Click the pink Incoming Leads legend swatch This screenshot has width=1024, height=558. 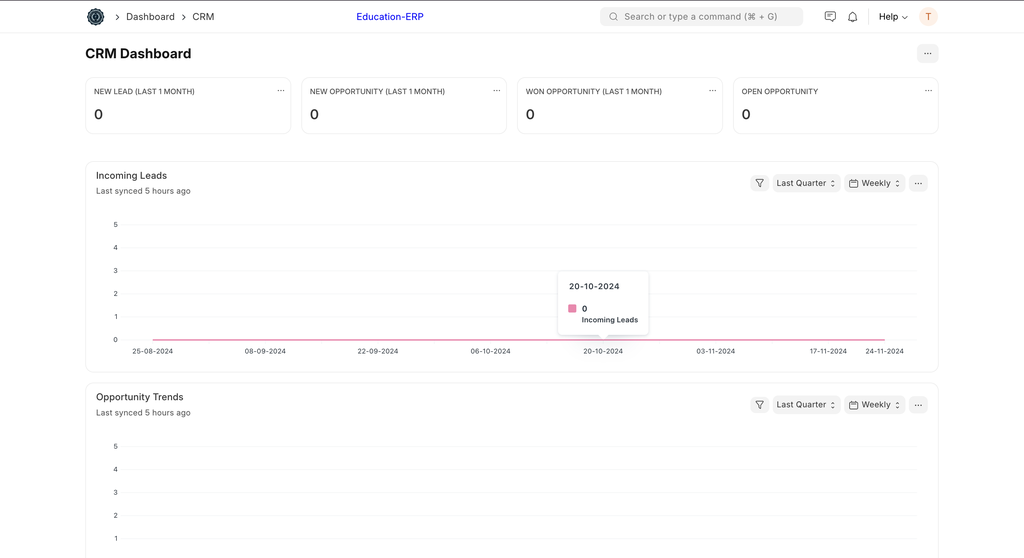pos(572,308)
